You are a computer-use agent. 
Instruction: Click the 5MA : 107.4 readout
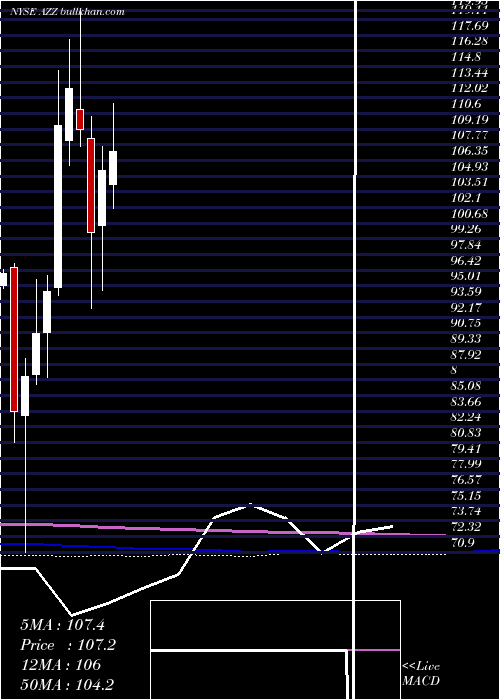pyautogui.click(x=62, y=625)
